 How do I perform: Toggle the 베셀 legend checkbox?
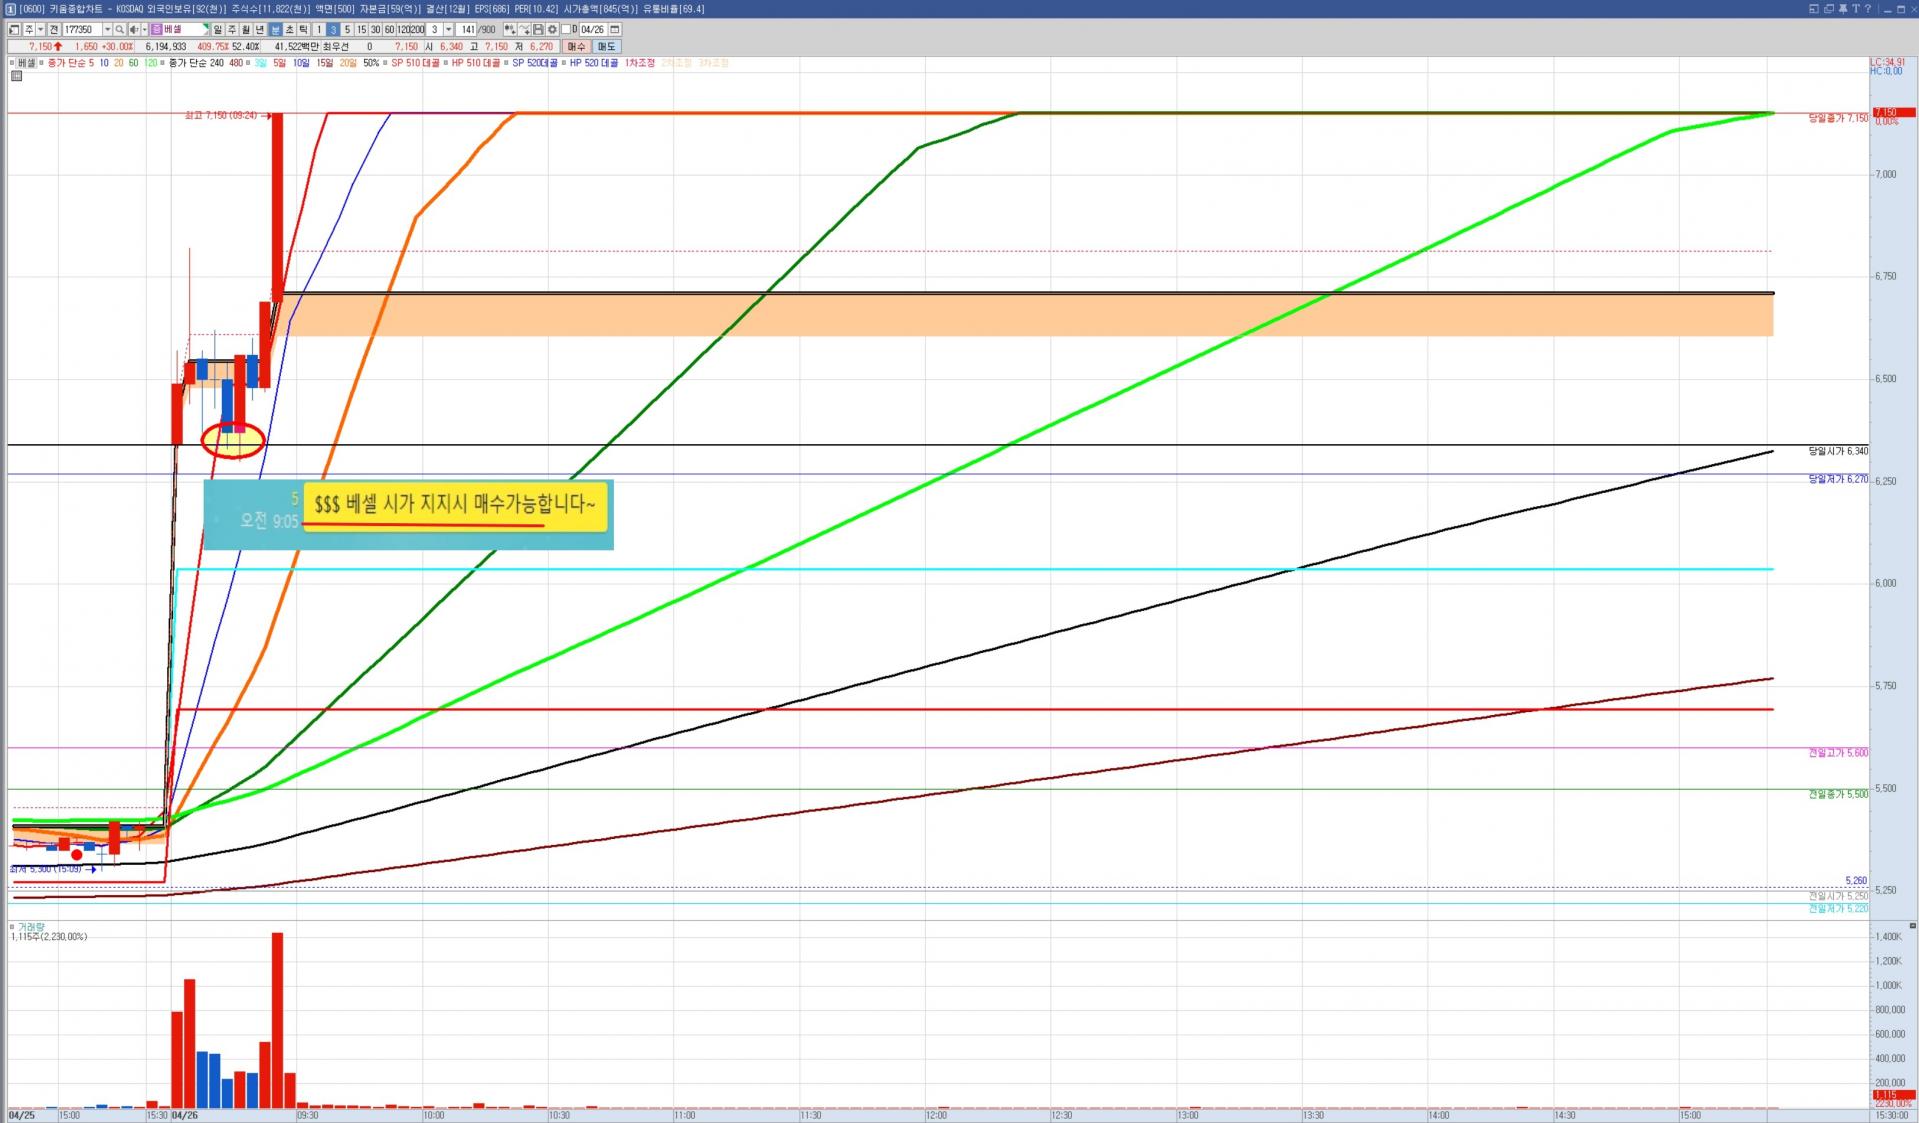point(12,63)
